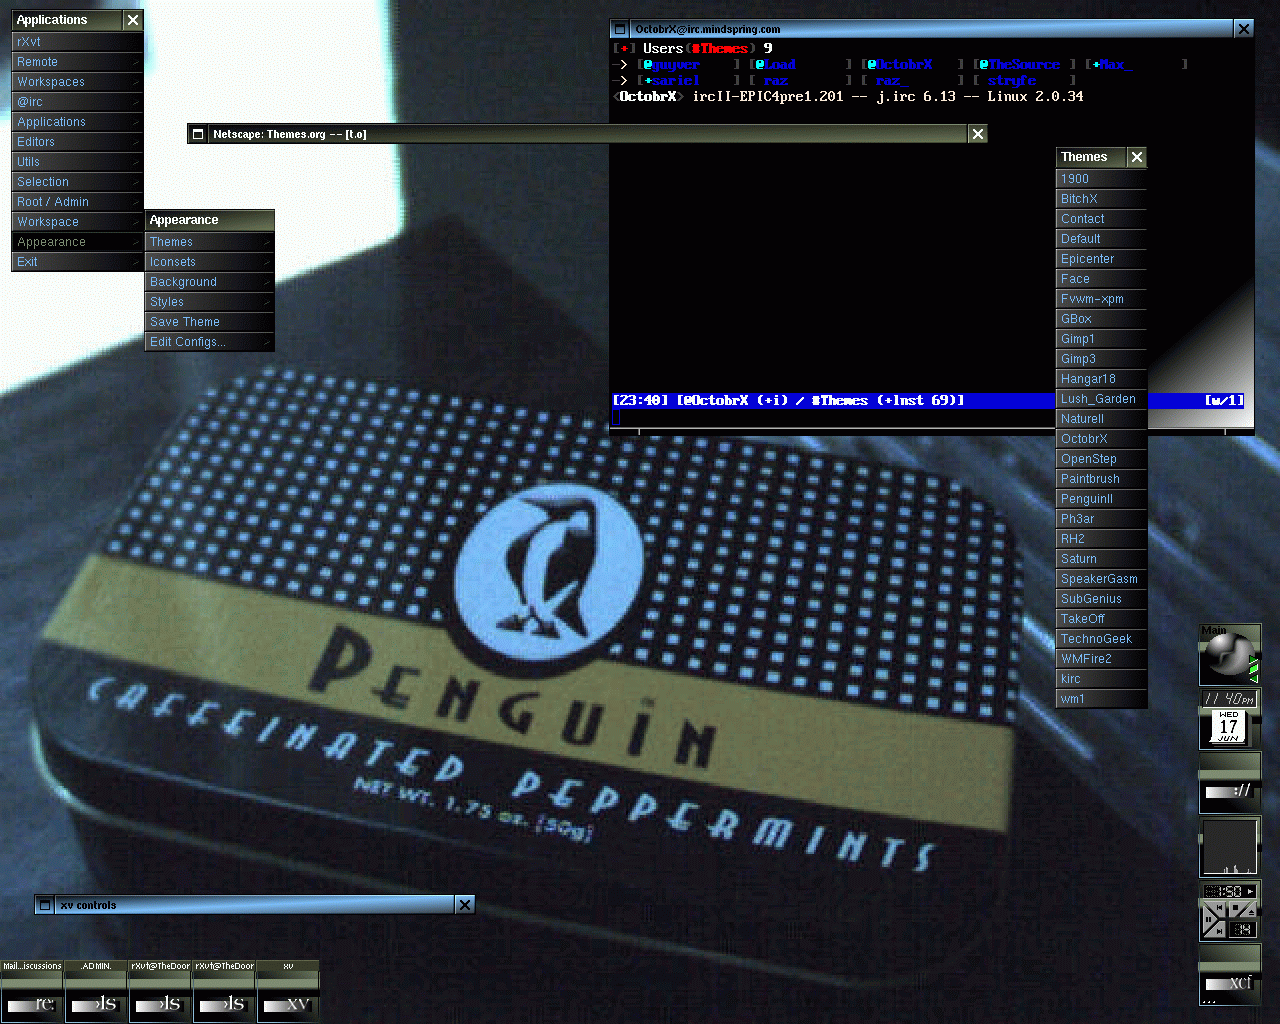The image size is (1280, 1024).
Task: Launch the :// dock app icon
Action: tap(1230, 783)
